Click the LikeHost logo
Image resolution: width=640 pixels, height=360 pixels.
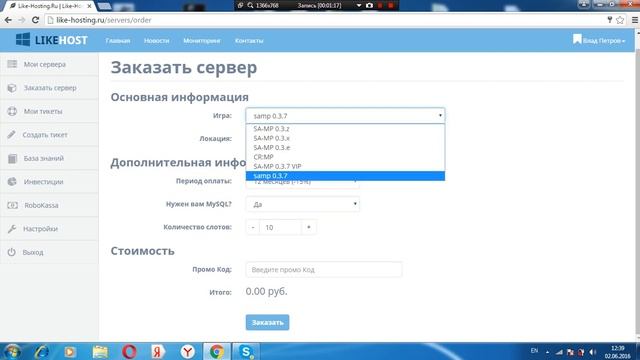click(x=52, y=40)
